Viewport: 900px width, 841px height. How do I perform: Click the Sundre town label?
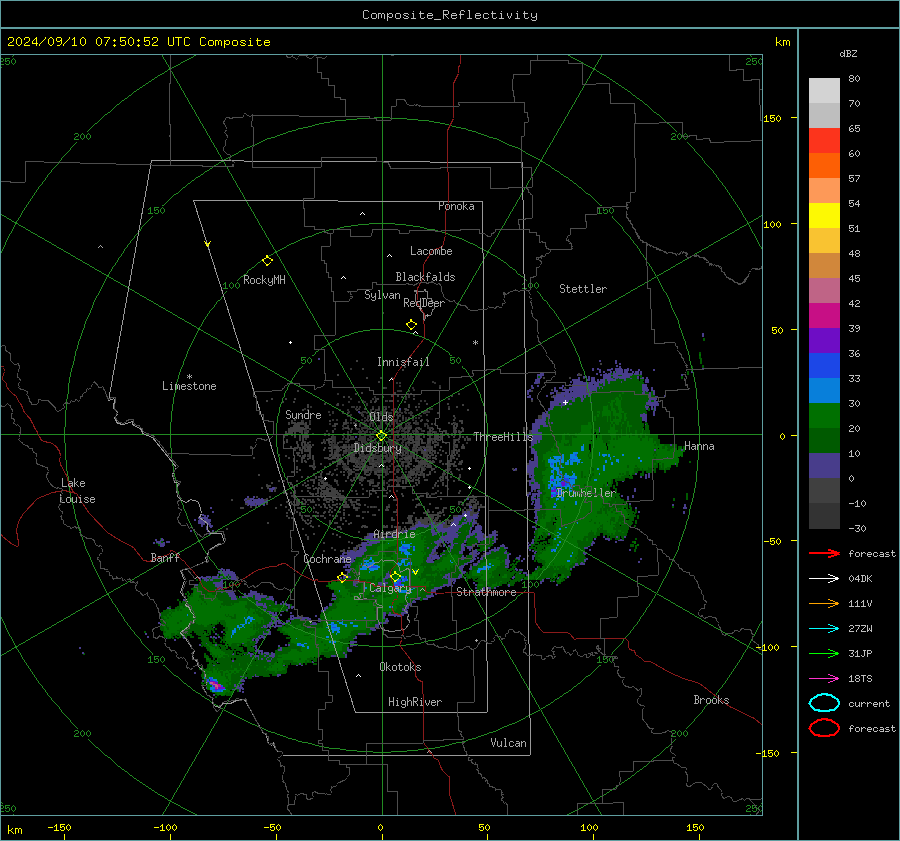(x=303, y=414)
